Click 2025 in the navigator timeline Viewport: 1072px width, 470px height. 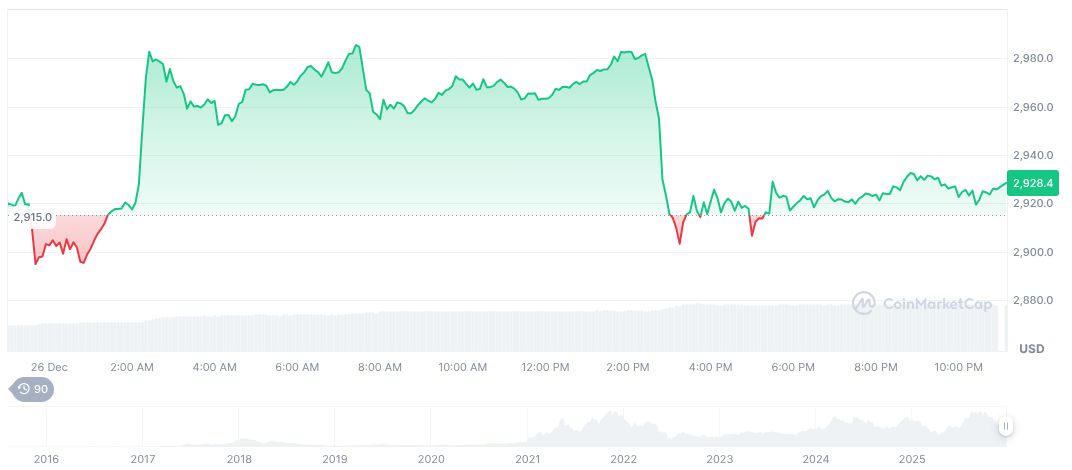(x=911, y=459)
